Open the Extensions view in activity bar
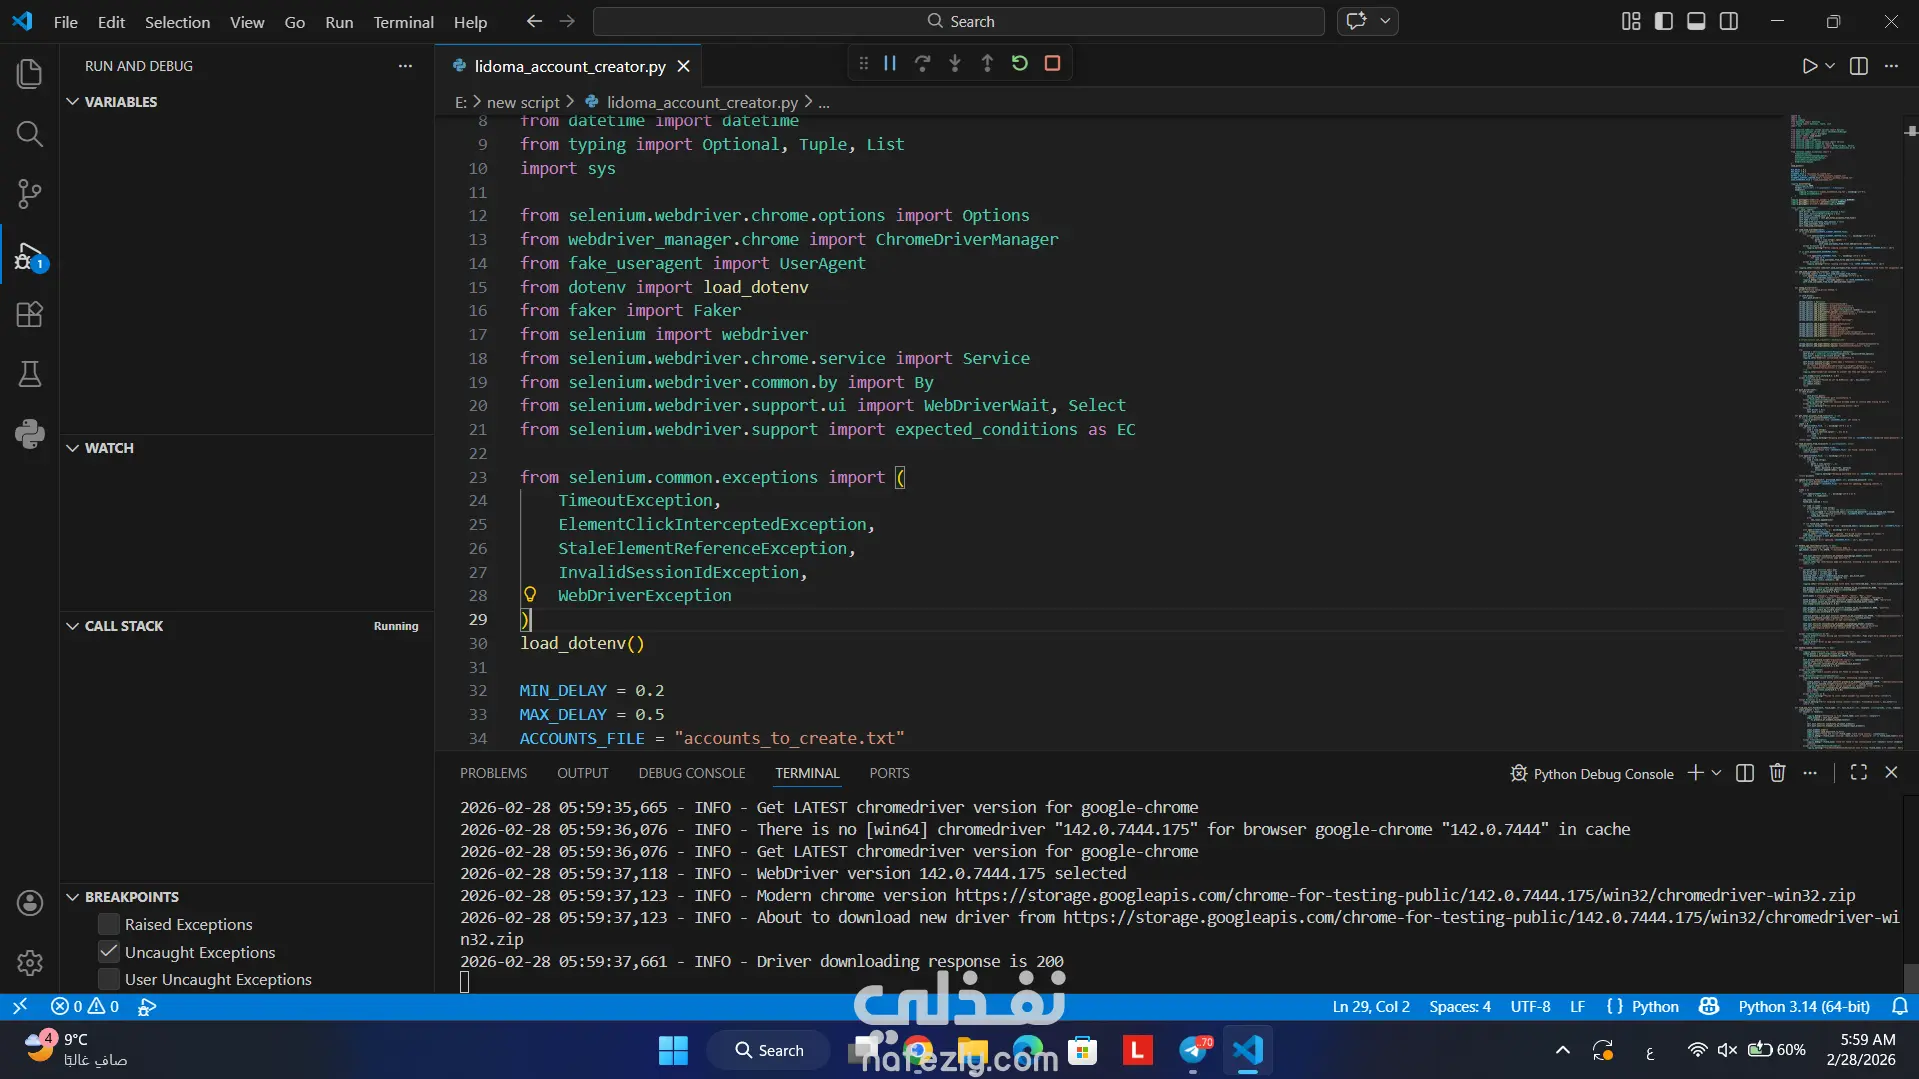Viewport: 1919px width, 1079px height. [x=30, y=315]
